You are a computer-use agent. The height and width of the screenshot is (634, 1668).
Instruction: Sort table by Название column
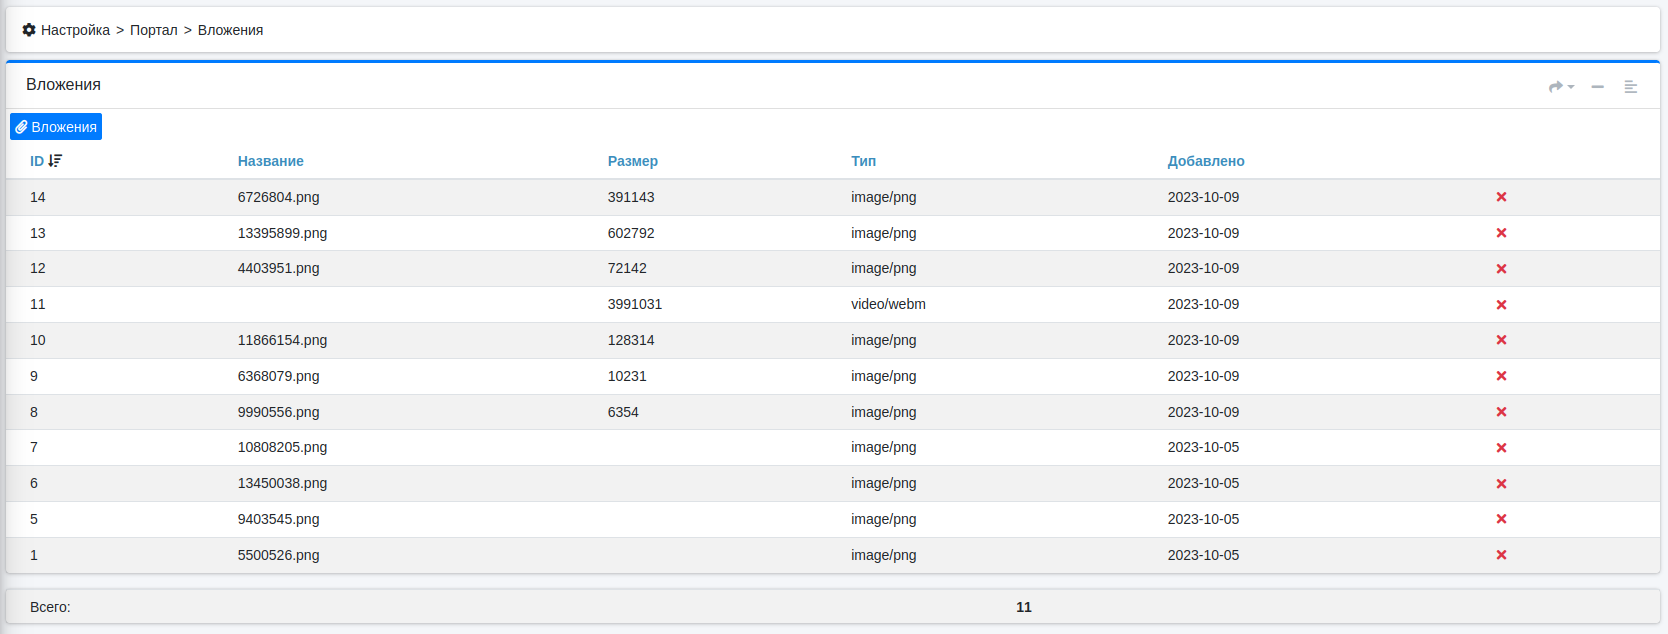(x=270, y=161)
